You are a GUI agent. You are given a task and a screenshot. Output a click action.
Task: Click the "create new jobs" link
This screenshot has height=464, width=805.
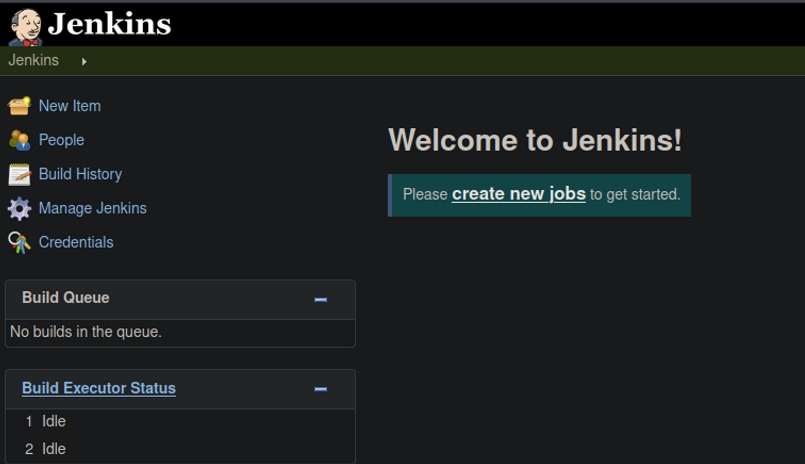coord(518,194)
